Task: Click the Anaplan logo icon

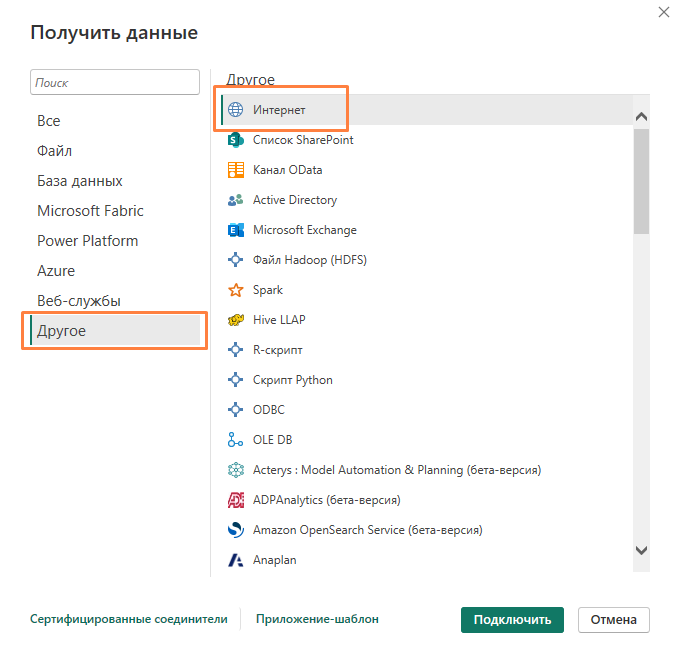Action: pyautogui.click(x=236, y=560)
